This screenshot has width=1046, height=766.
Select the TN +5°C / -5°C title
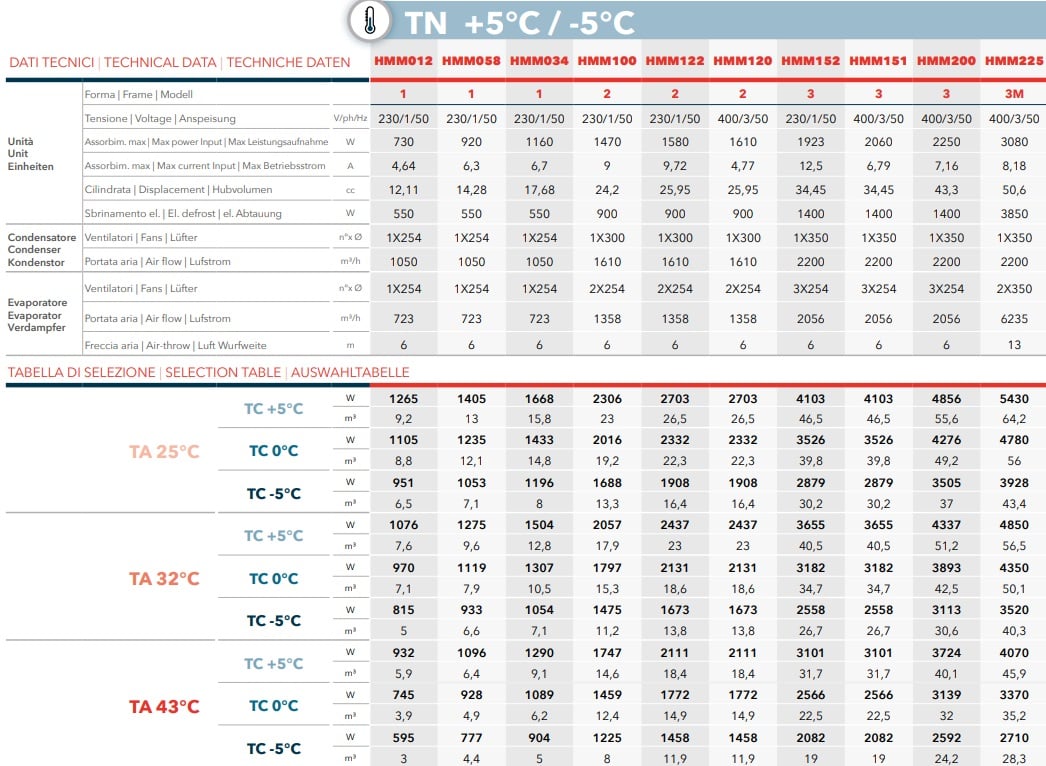(520, 23)
